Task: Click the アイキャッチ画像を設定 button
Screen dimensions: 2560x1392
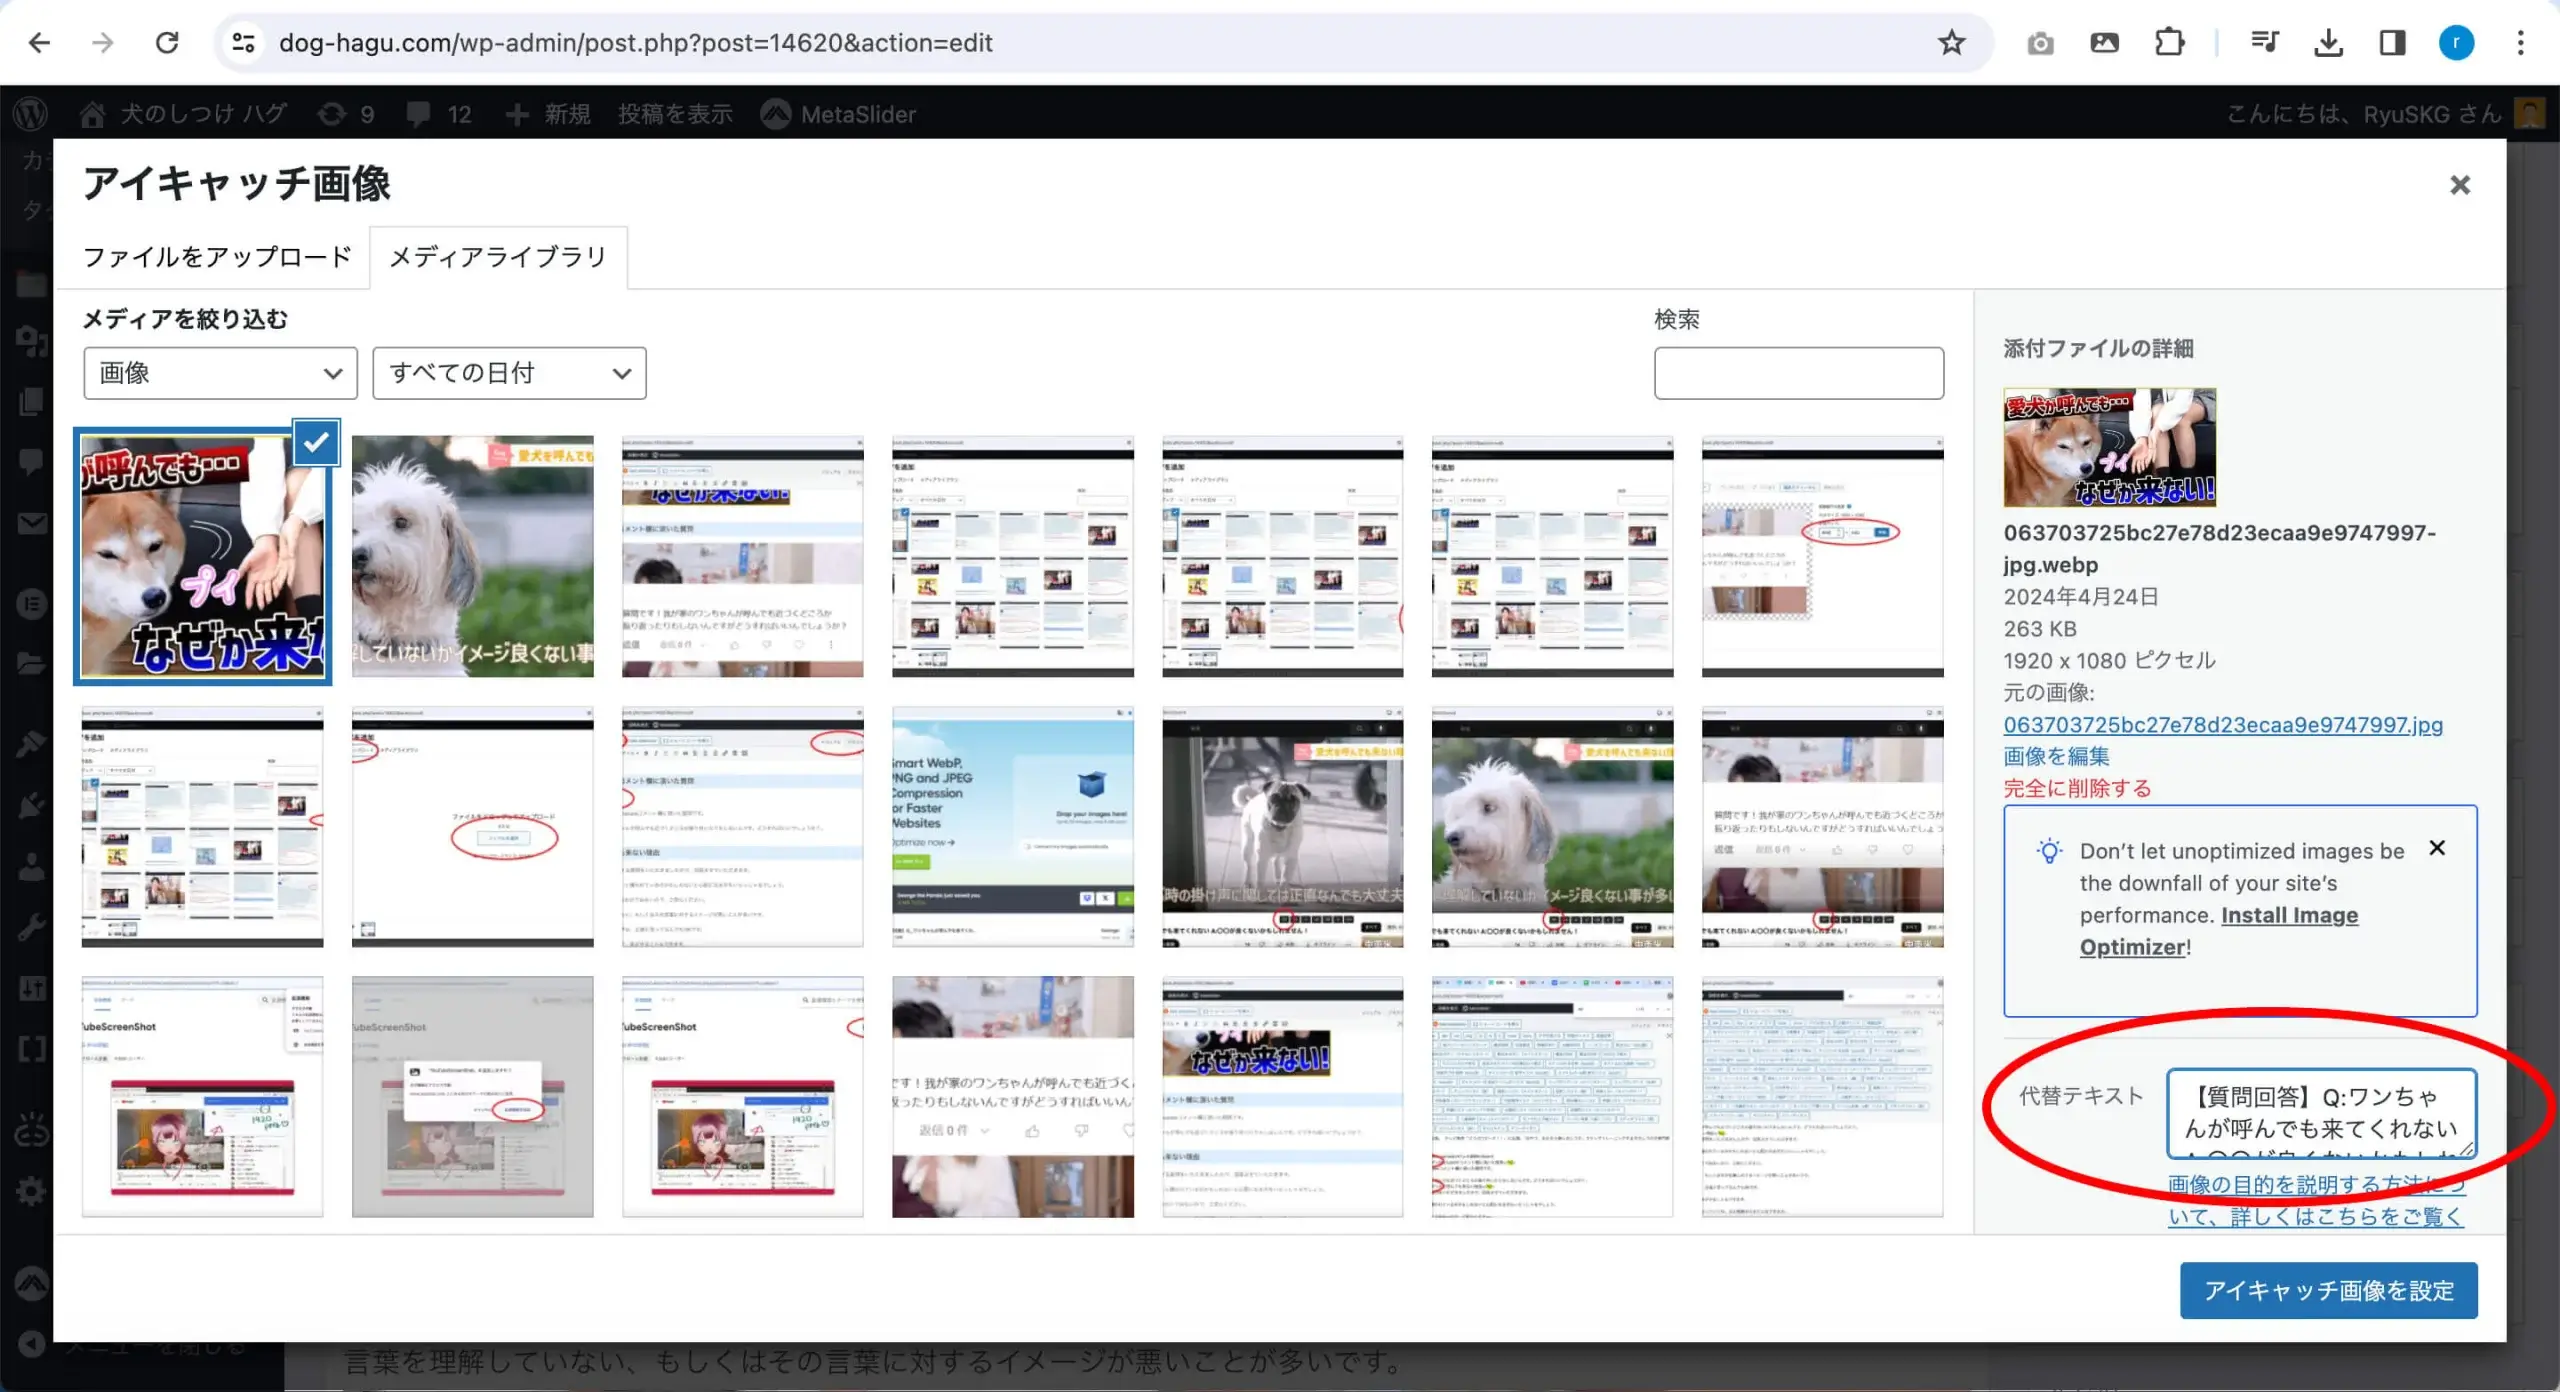Action: pos(2328,1290)
